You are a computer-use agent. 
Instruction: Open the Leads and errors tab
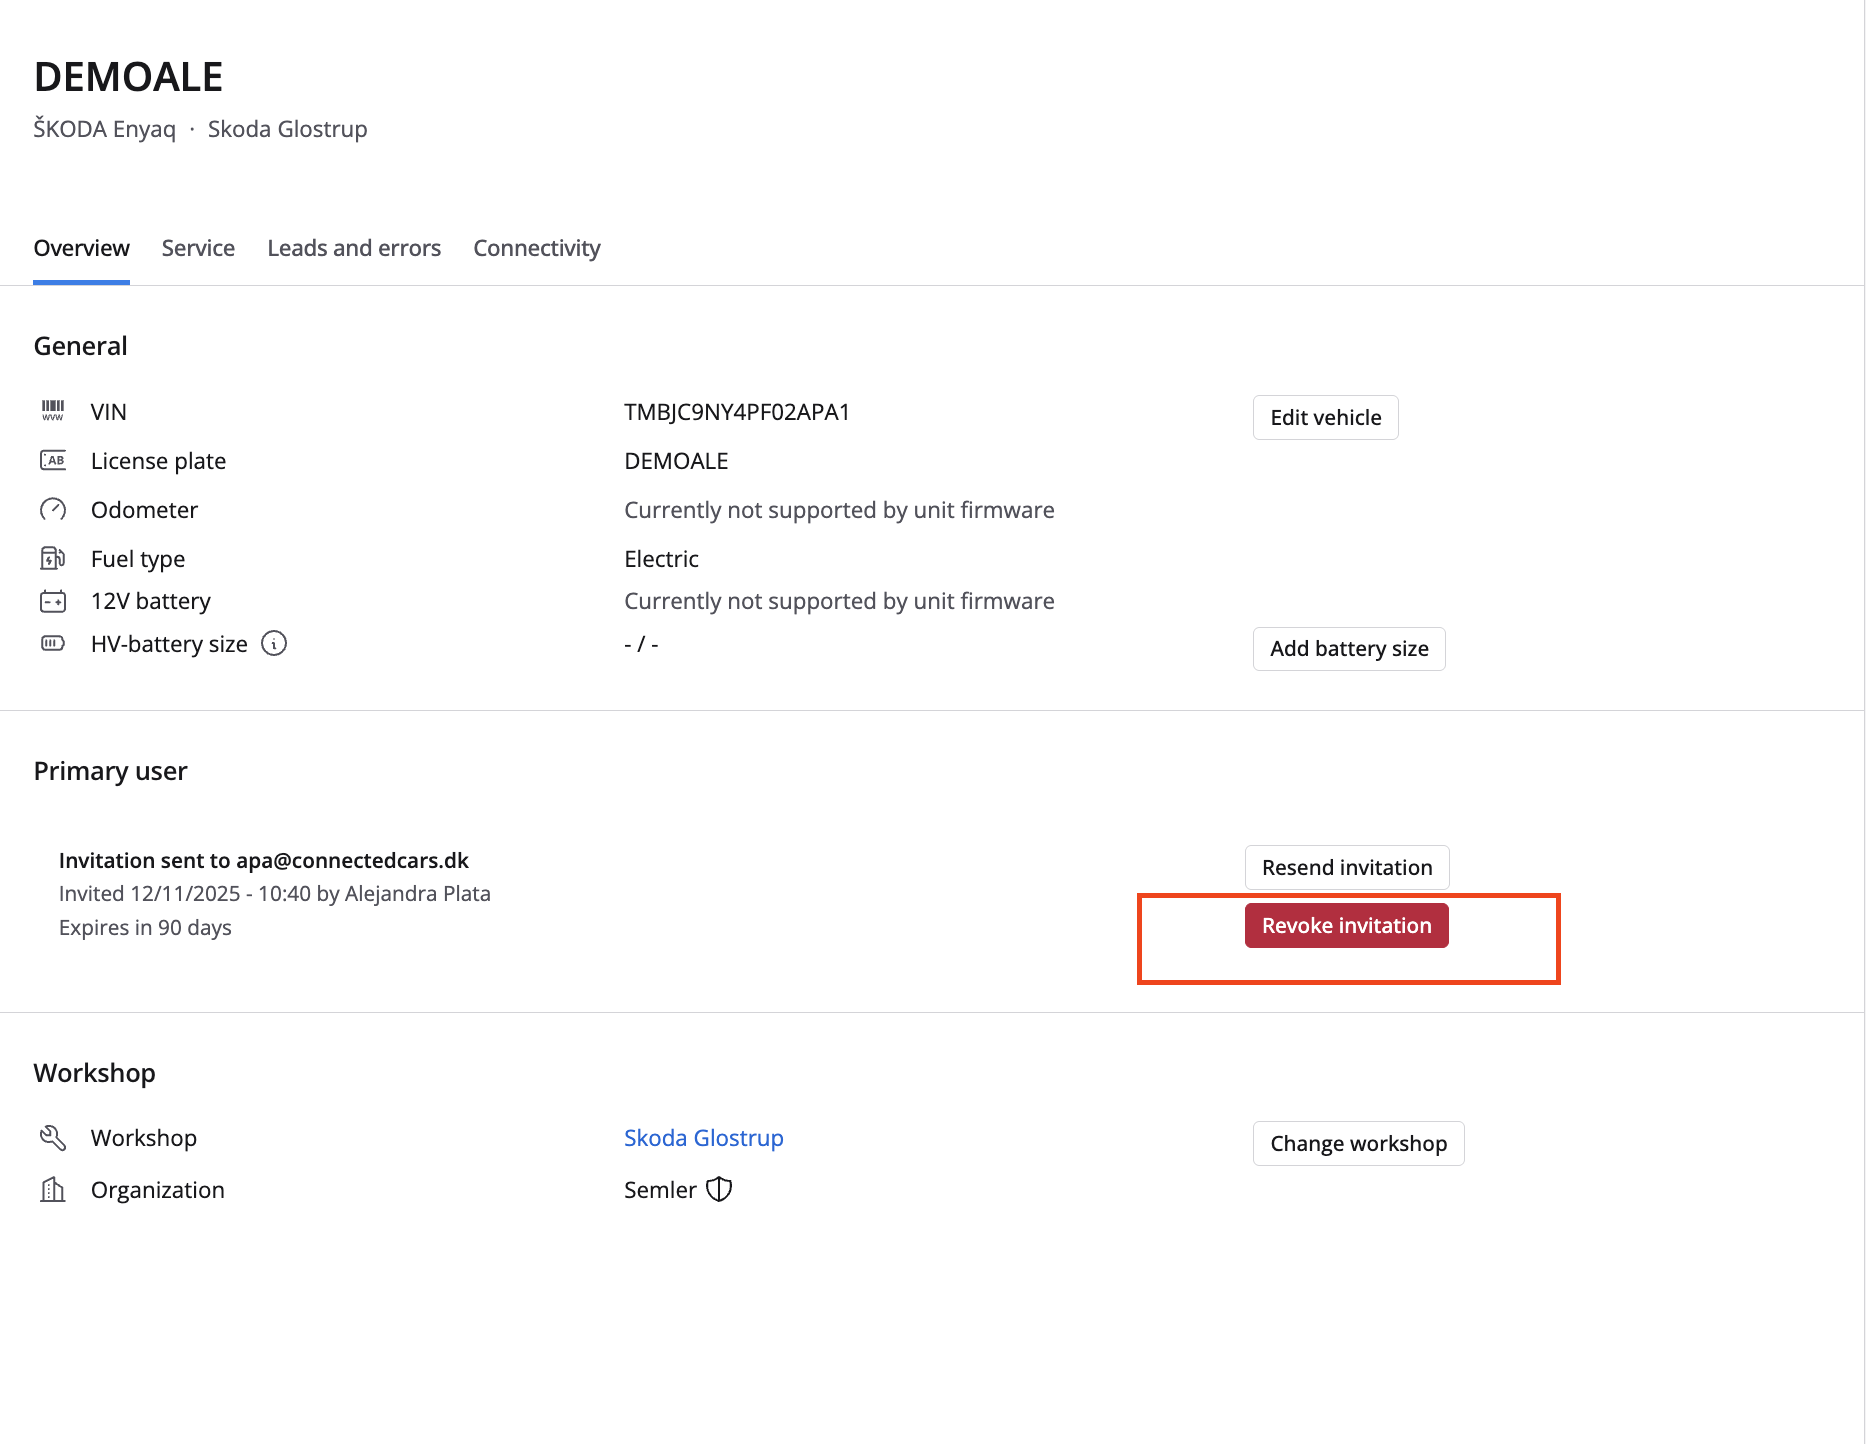354,247
